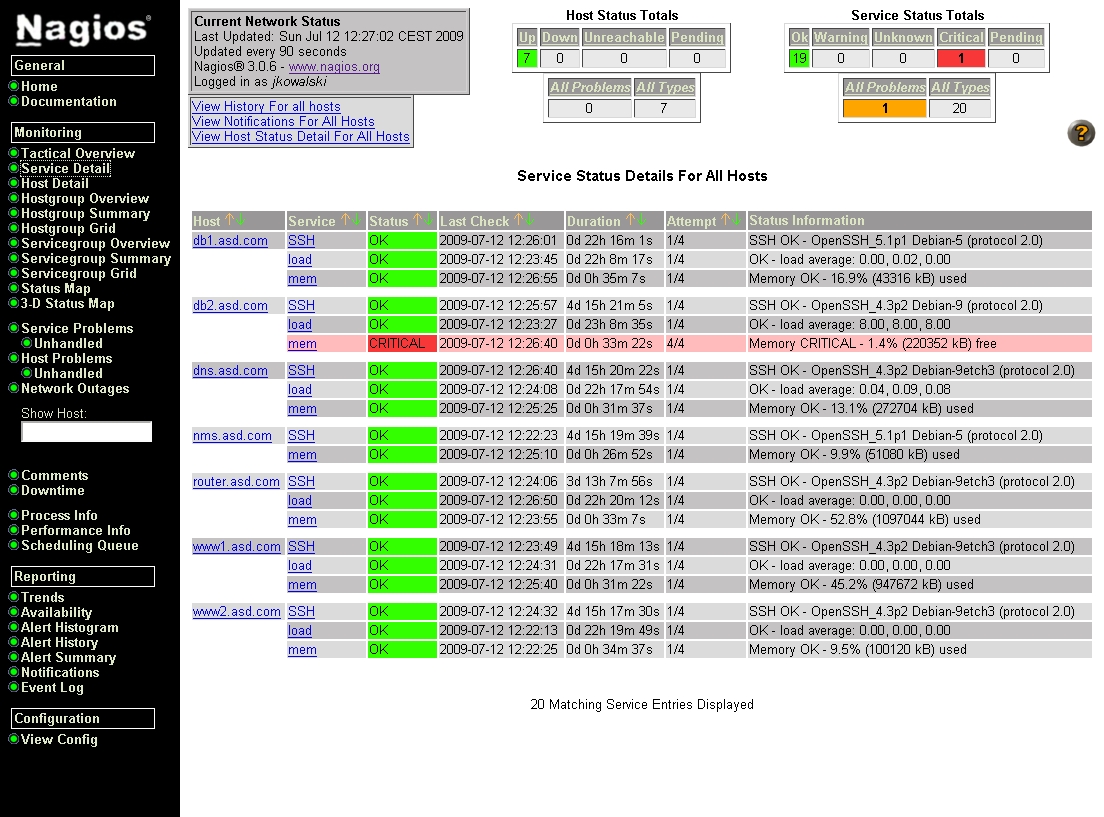This screenshot has height=817, width=1104.
Task: Open Trends report
Action: click(42, 597)
